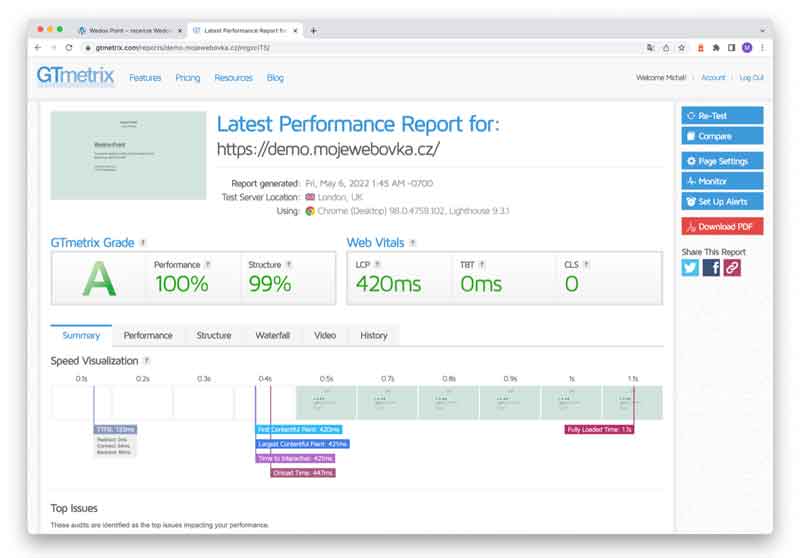Screen dimensions: 800x558
Task: Open browser extensions puzzle icon
Action: (715, 47)
